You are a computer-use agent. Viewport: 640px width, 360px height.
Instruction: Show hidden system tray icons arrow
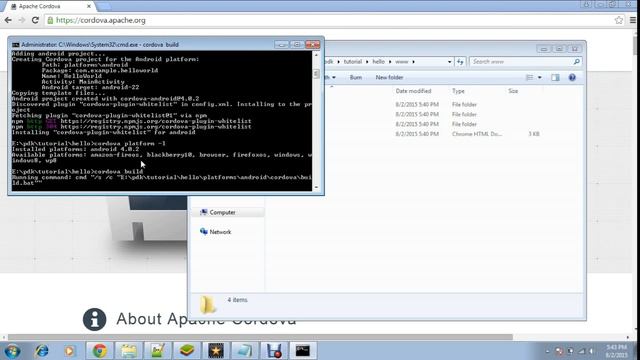(547, 351)
